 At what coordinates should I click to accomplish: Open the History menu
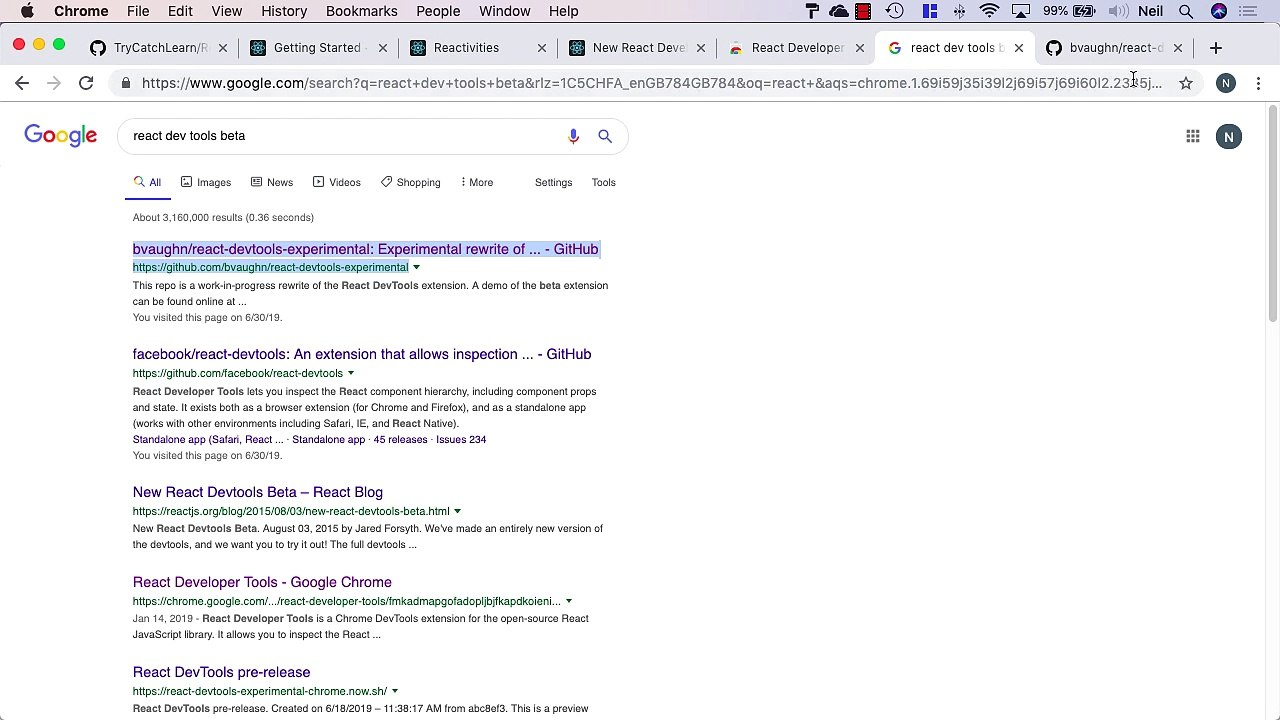pos(284,11)
